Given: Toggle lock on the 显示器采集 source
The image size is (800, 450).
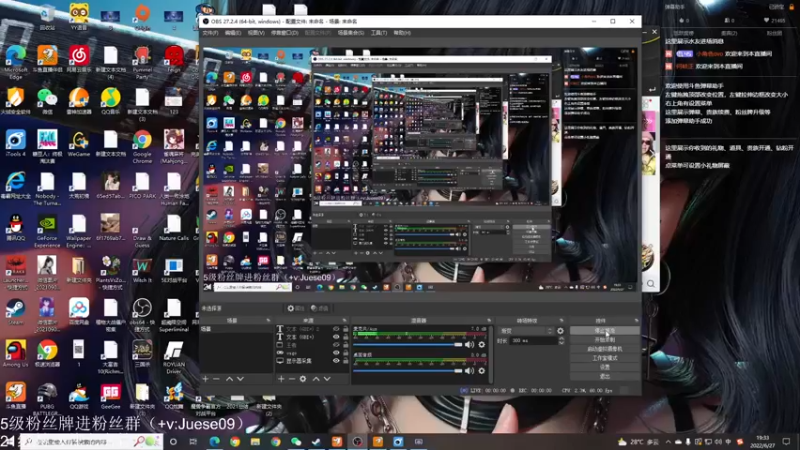Looking at the screenshot, I should click(345, 361).
